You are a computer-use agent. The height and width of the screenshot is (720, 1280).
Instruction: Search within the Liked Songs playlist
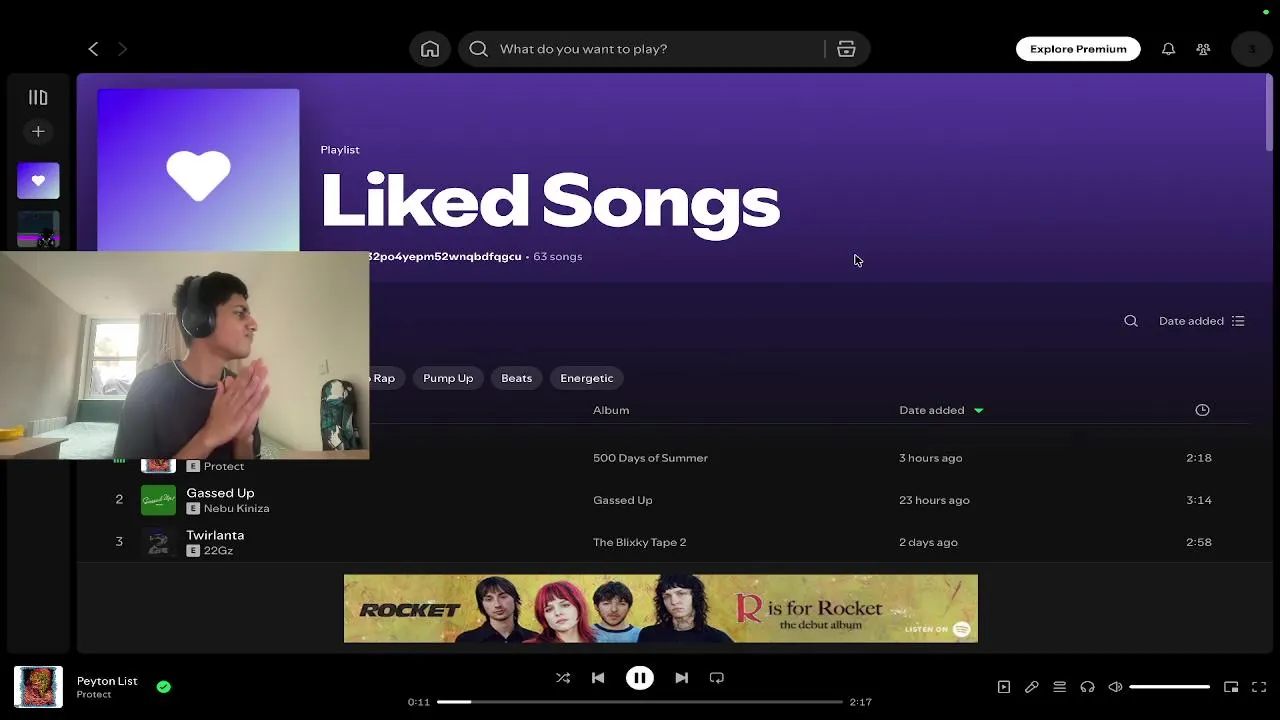click(1131, 321)
